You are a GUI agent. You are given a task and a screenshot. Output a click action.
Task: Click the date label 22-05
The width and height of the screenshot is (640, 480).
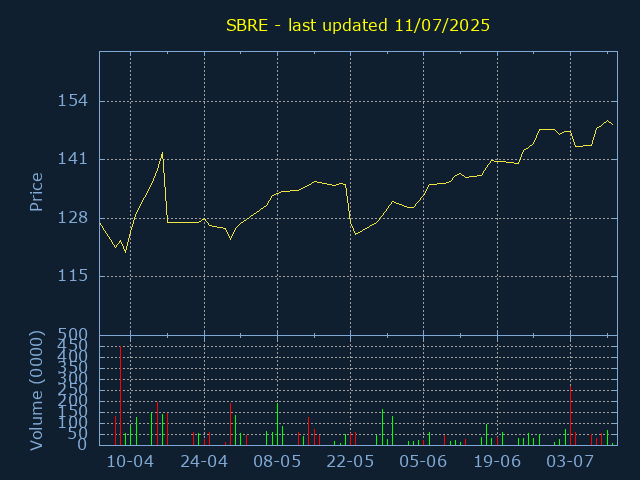click(x=350, y=462)
